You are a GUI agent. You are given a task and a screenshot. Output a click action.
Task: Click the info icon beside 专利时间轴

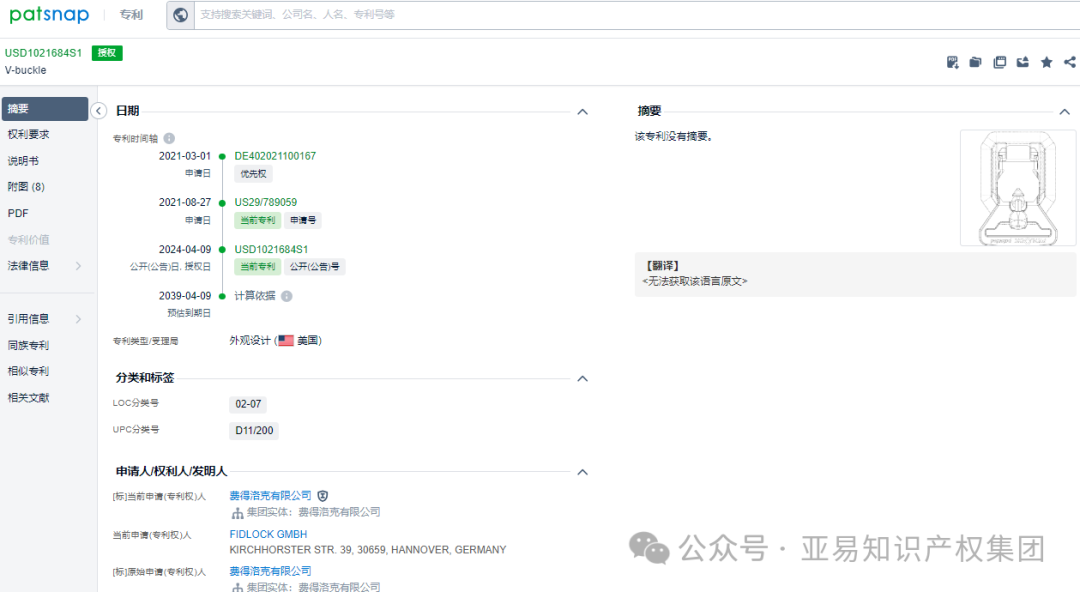coord(166,137)
